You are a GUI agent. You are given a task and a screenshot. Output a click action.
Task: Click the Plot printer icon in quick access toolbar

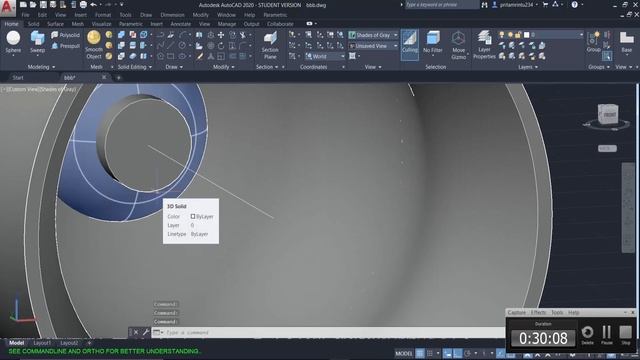83,4
